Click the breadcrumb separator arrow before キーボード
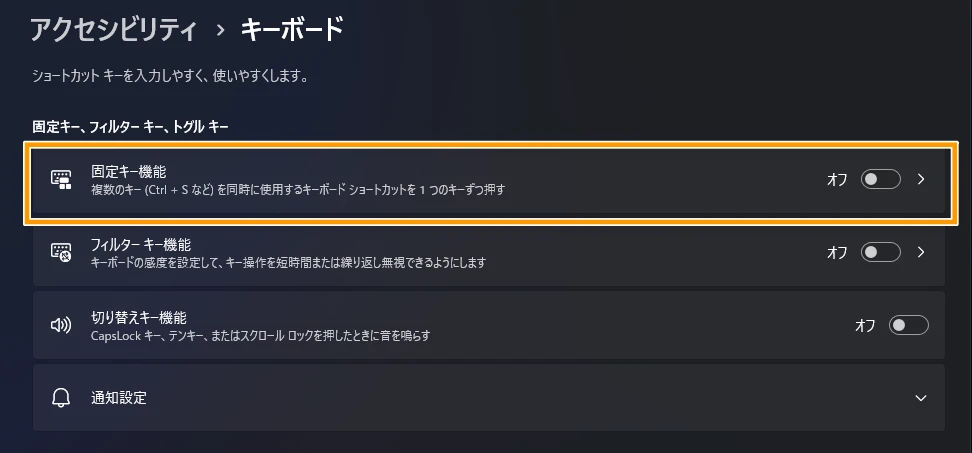972x453 pixels. click(219, 31)
